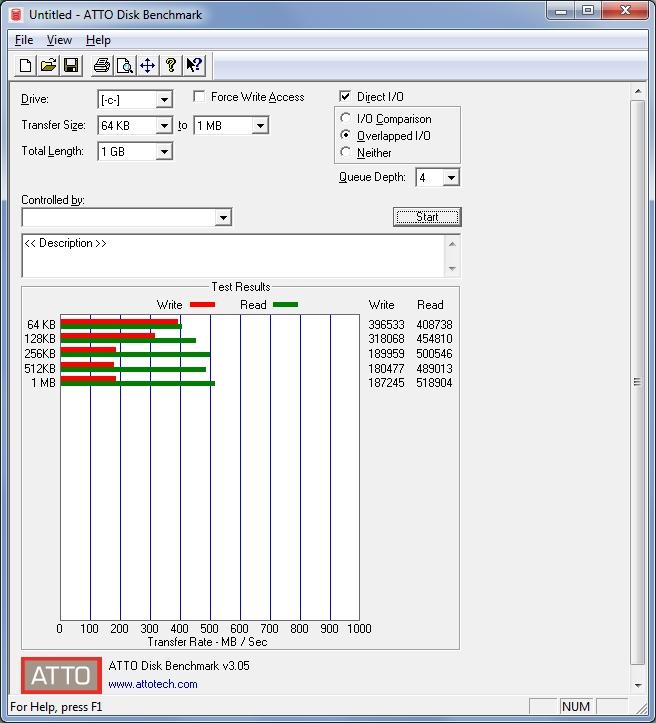
Task: Enable the Force Write Access checkbox
Action: [199, 97]
